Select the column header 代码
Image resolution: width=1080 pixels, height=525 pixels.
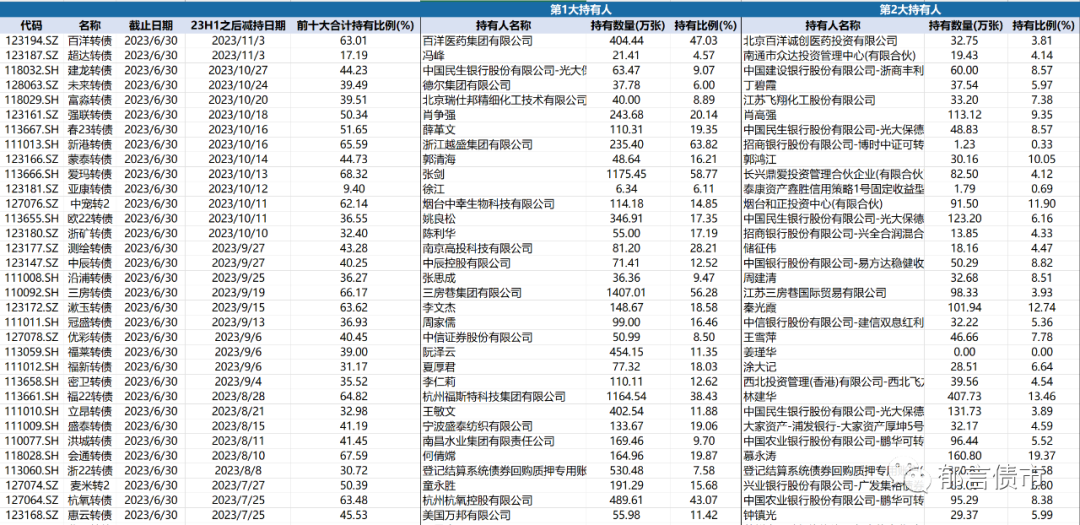tap(31, 26)
